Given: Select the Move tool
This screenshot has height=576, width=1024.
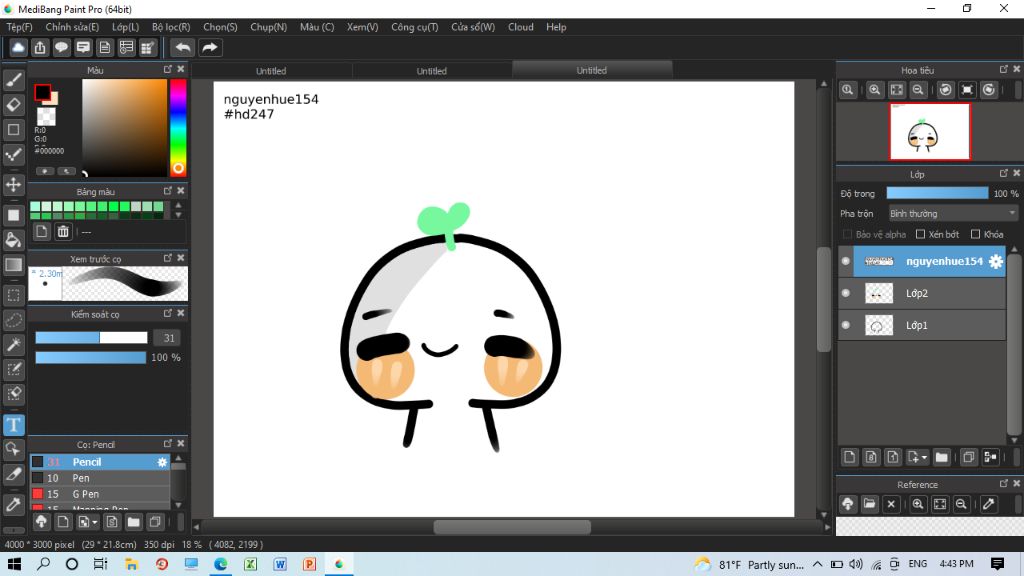Looking at the screenshot, I should tap(14, 185).
